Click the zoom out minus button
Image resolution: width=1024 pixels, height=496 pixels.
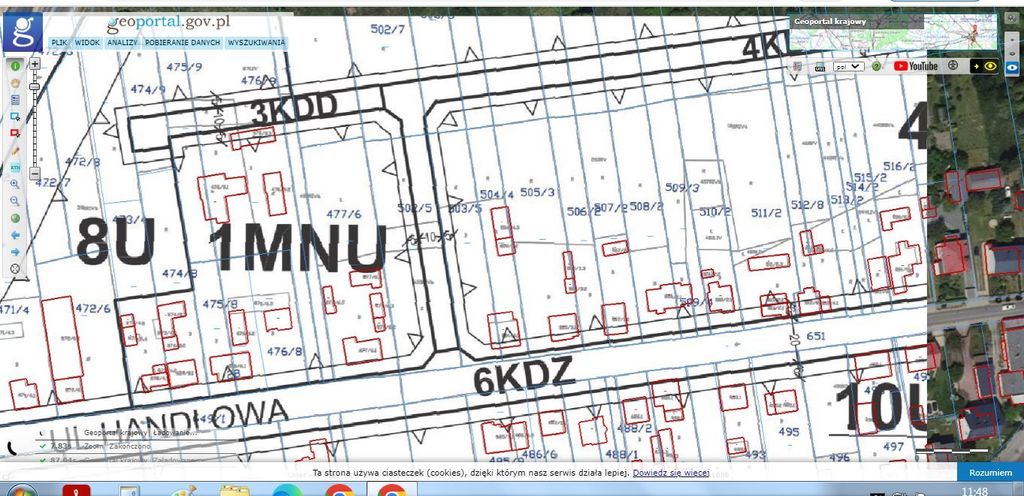point(35,173)
